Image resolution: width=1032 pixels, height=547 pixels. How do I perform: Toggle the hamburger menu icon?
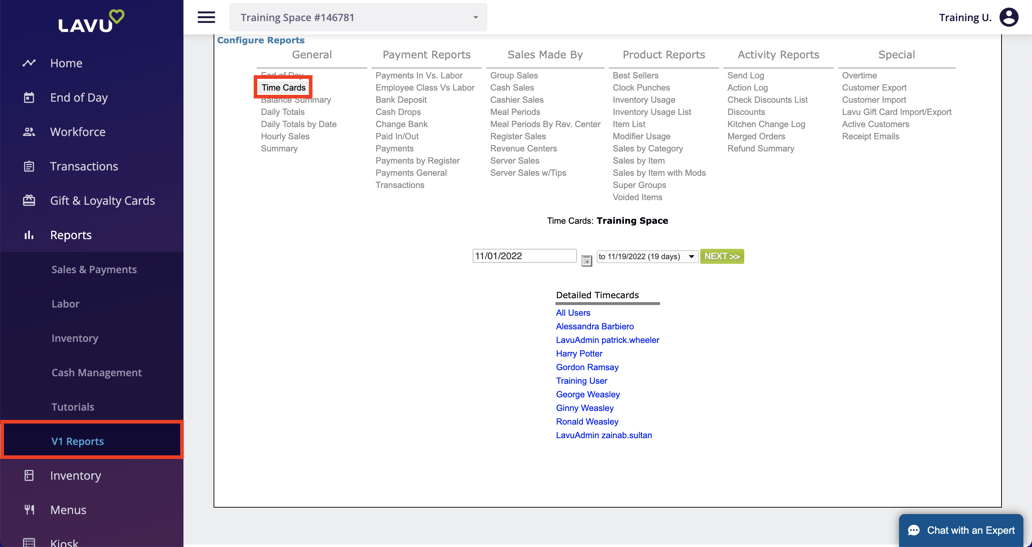click(206, 17)
